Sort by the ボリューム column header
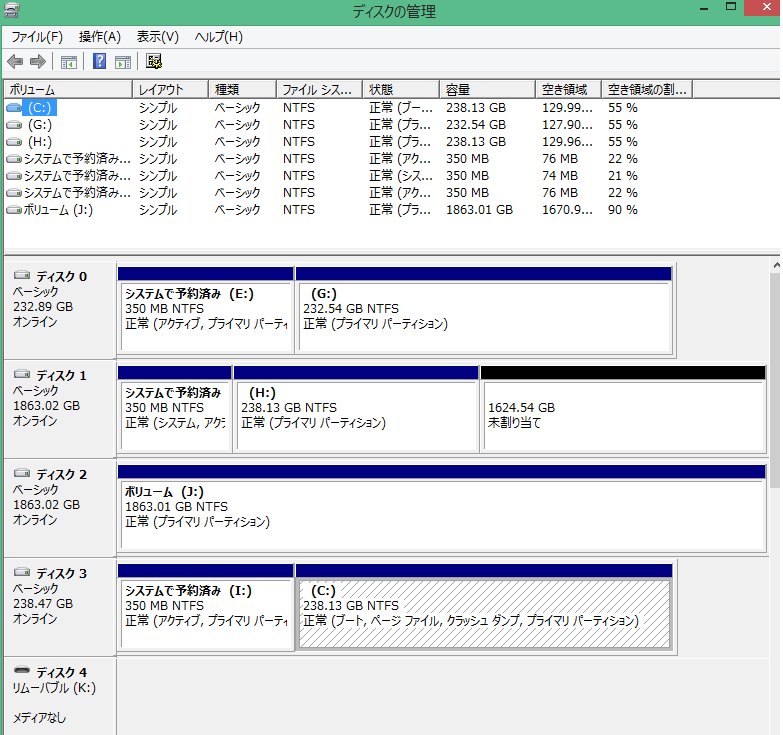 coord(68,89)
